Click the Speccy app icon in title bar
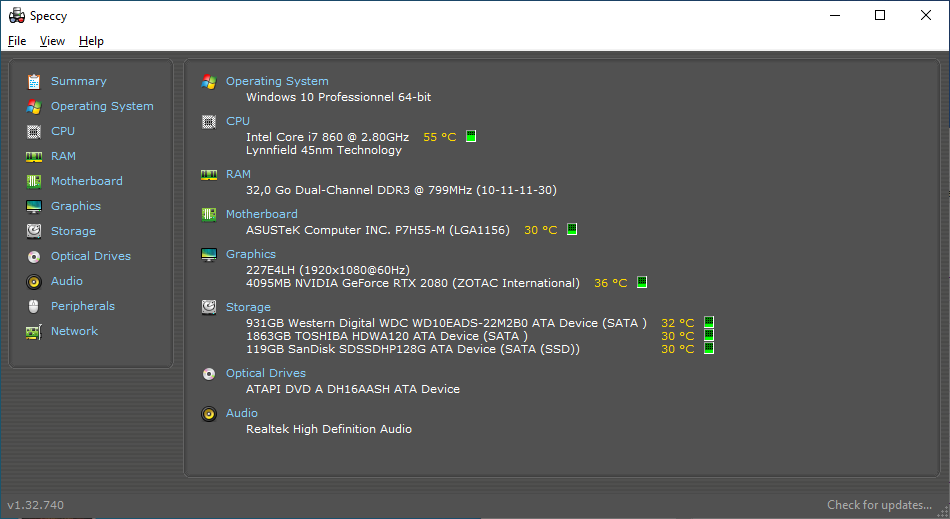The image size is (950, 519). 17,15
